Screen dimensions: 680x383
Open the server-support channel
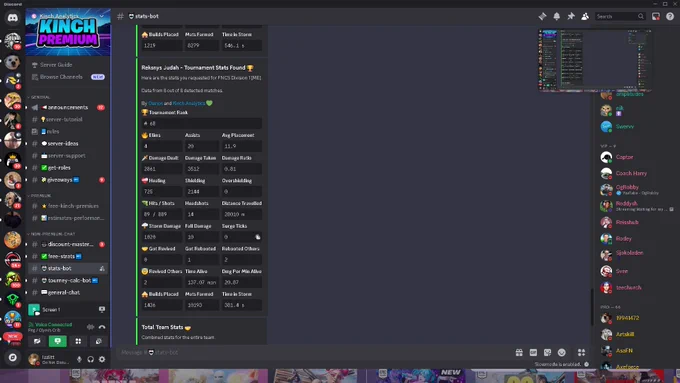(x=68, y=156)
